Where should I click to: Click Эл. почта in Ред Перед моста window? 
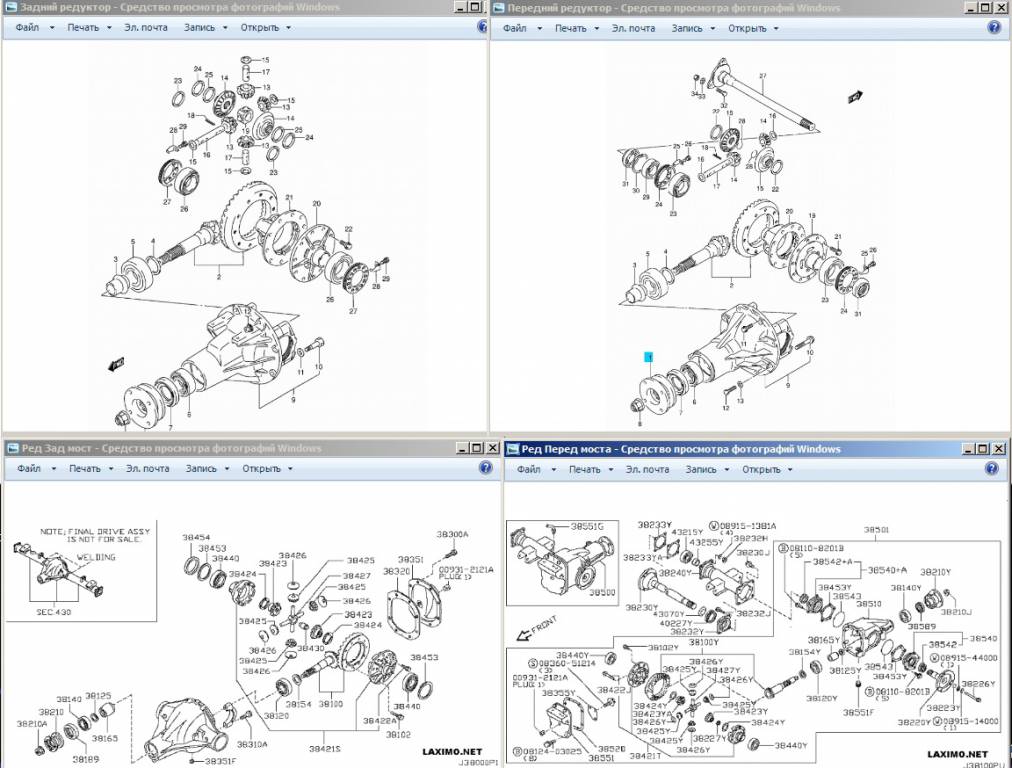pyautogui.click(x=647, y=469)
